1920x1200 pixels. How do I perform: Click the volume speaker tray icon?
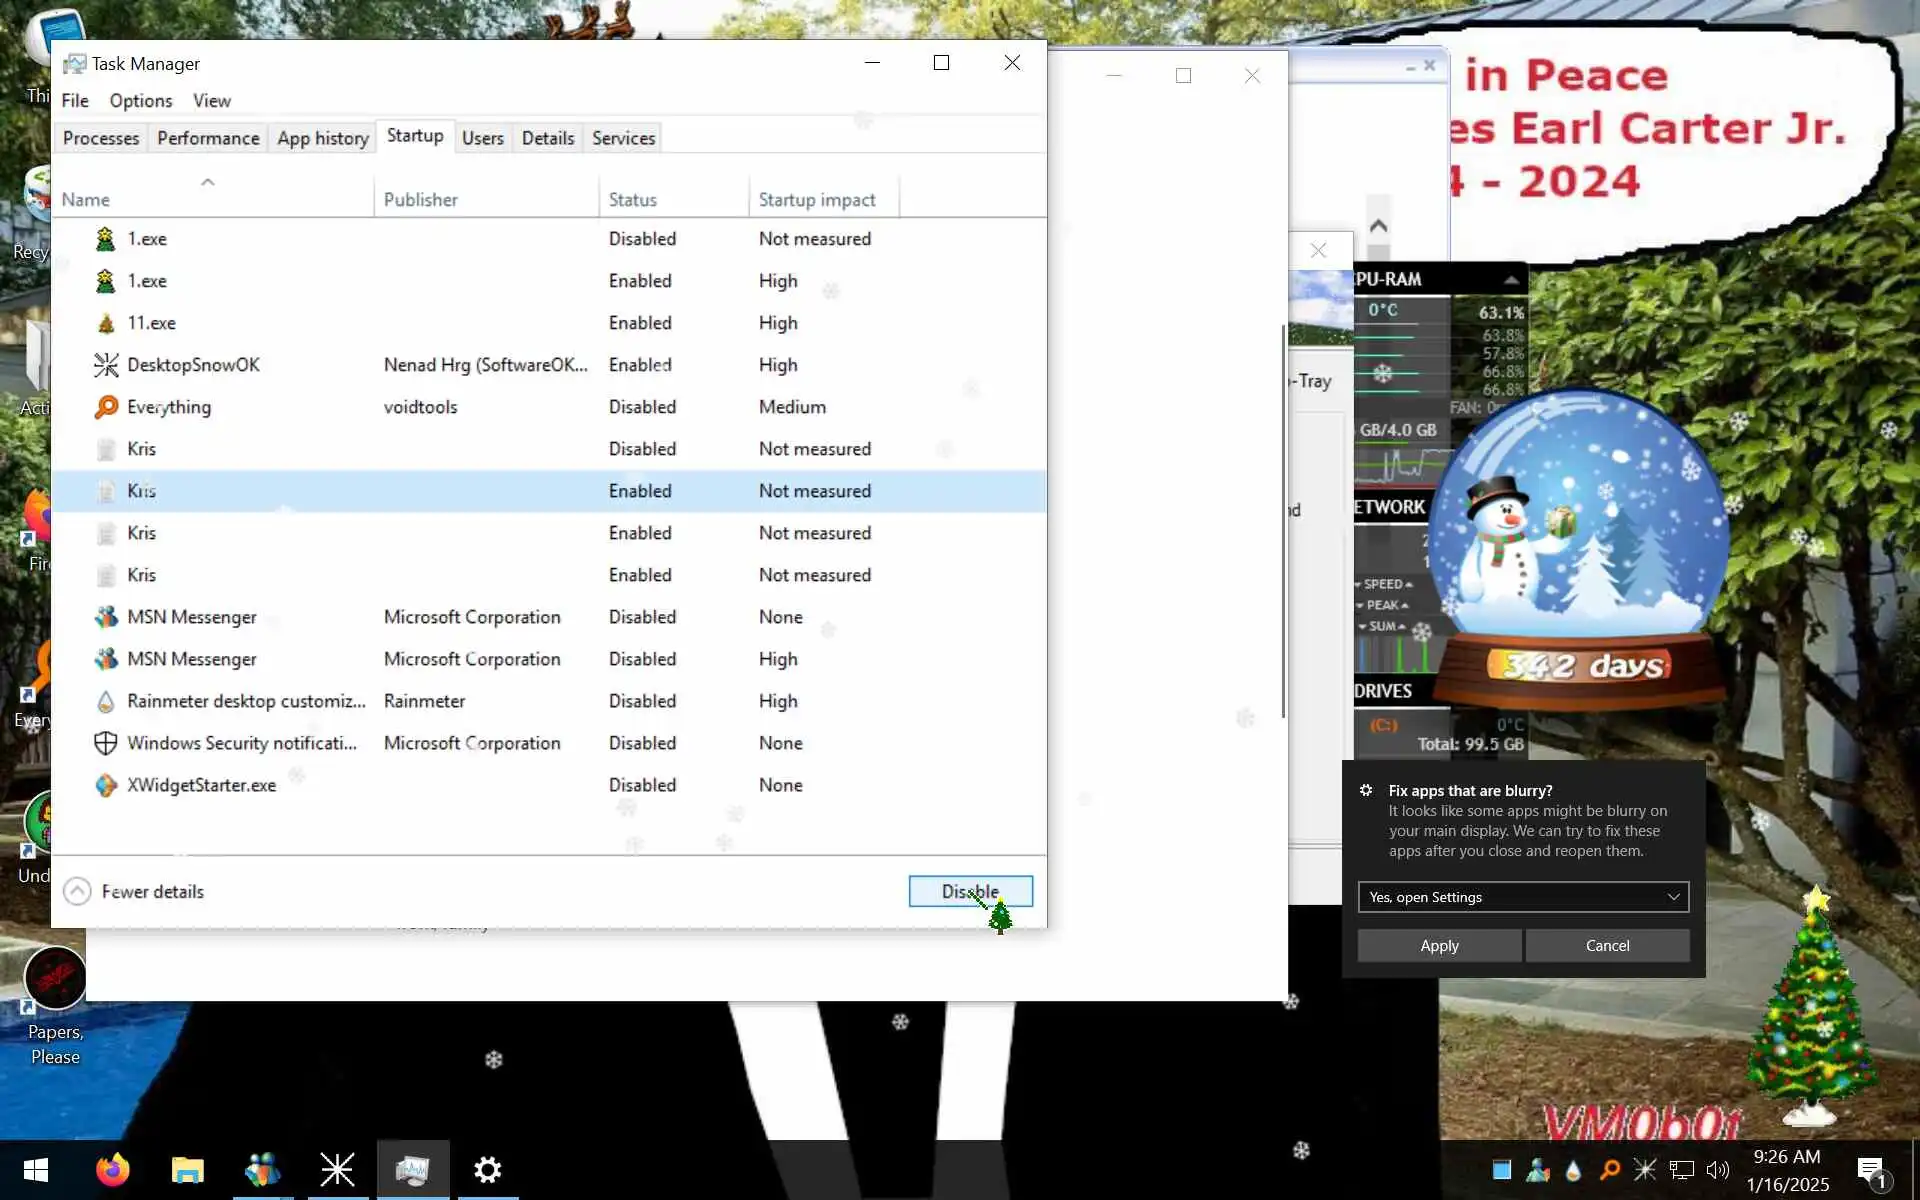[1717, 1169]
